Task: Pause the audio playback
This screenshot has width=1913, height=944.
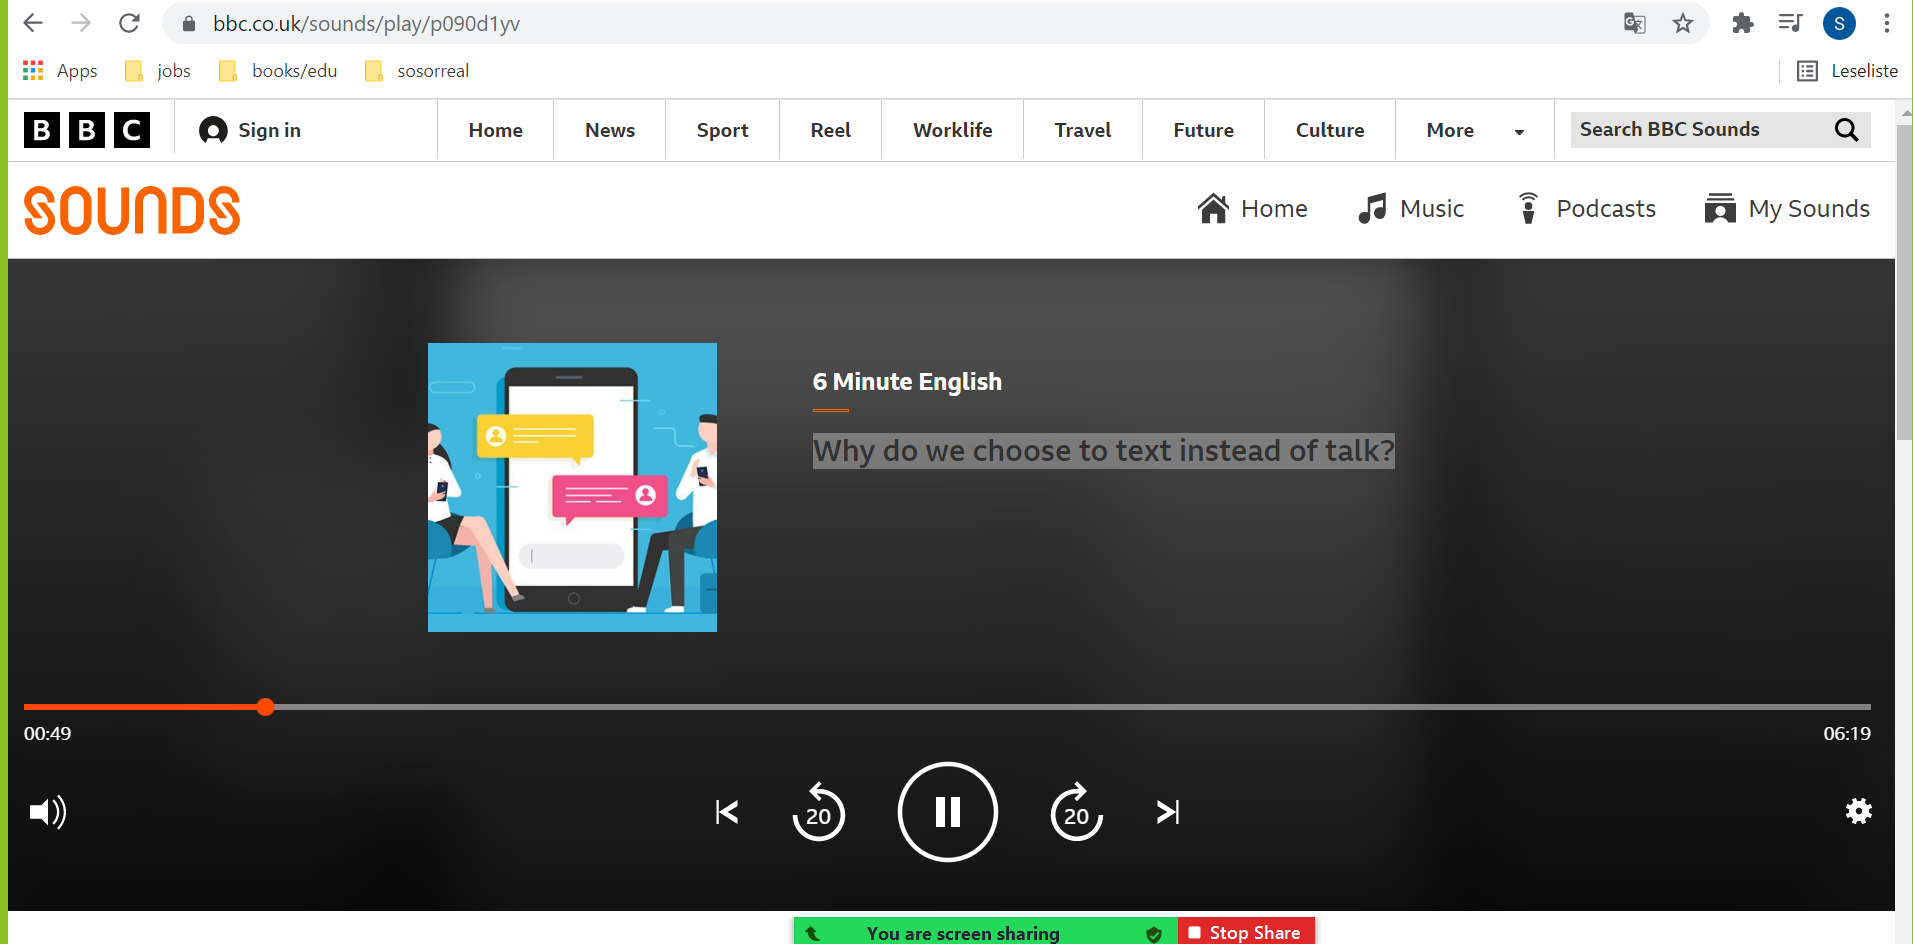Action: [947, 811]
